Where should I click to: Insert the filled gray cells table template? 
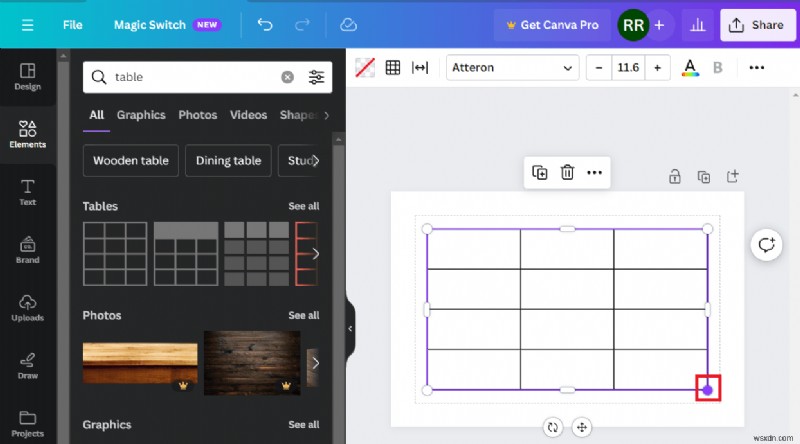tap(257, 254)
